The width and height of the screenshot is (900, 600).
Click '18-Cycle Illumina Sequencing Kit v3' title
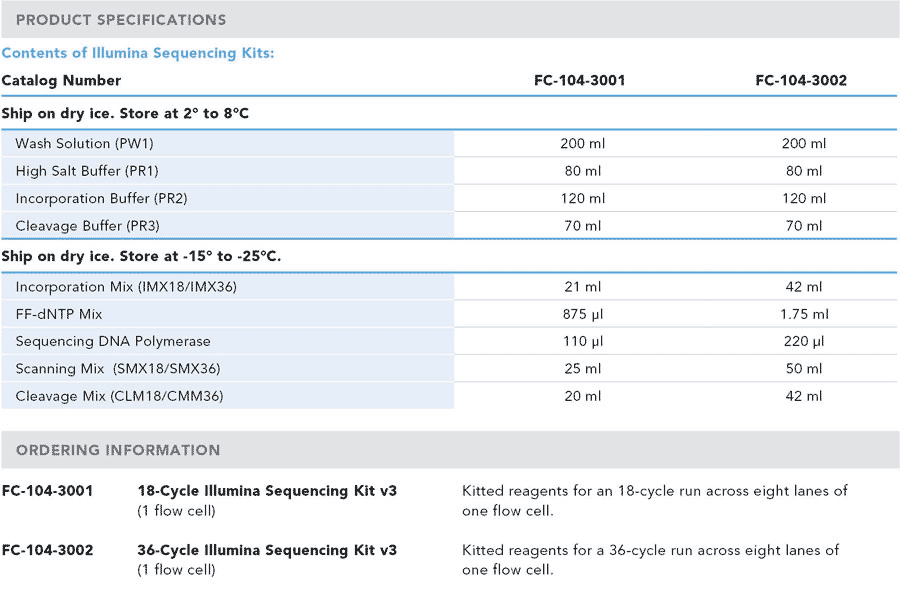point(267,491)
